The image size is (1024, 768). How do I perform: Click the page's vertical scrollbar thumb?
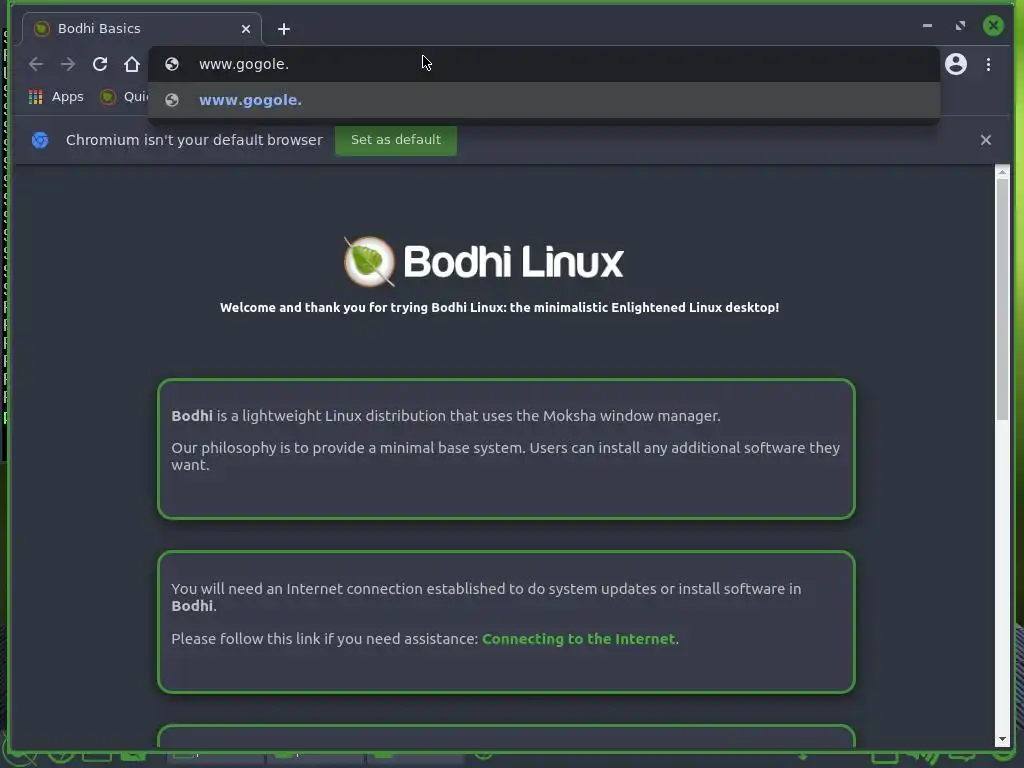click(1002, 300)
